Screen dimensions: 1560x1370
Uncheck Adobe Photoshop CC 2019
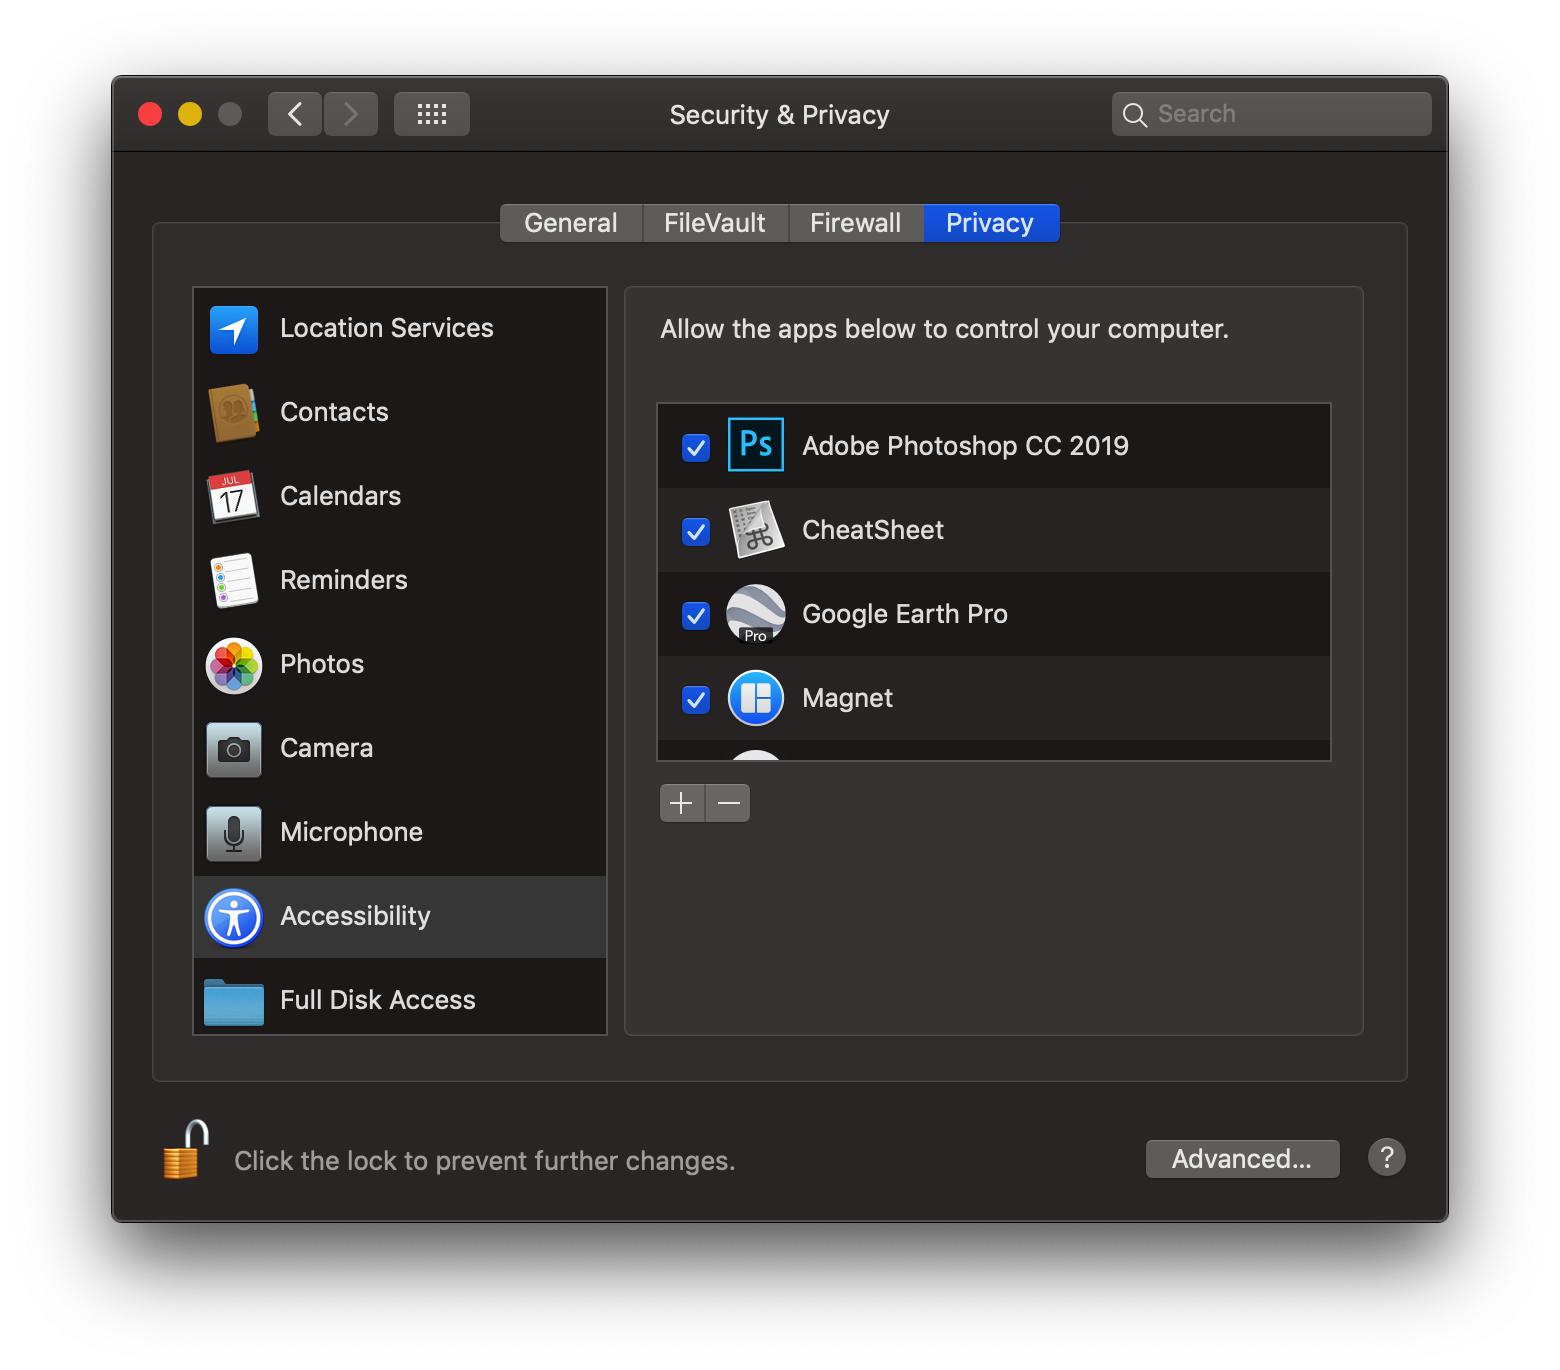pyautogui.click(x=695, y=447)
